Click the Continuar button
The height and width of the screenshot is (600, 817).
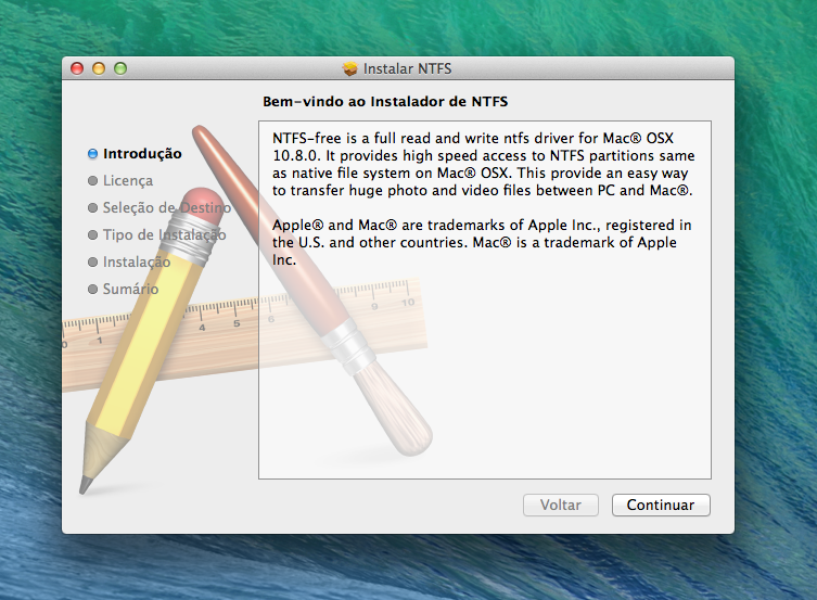(x=661, y=505)
